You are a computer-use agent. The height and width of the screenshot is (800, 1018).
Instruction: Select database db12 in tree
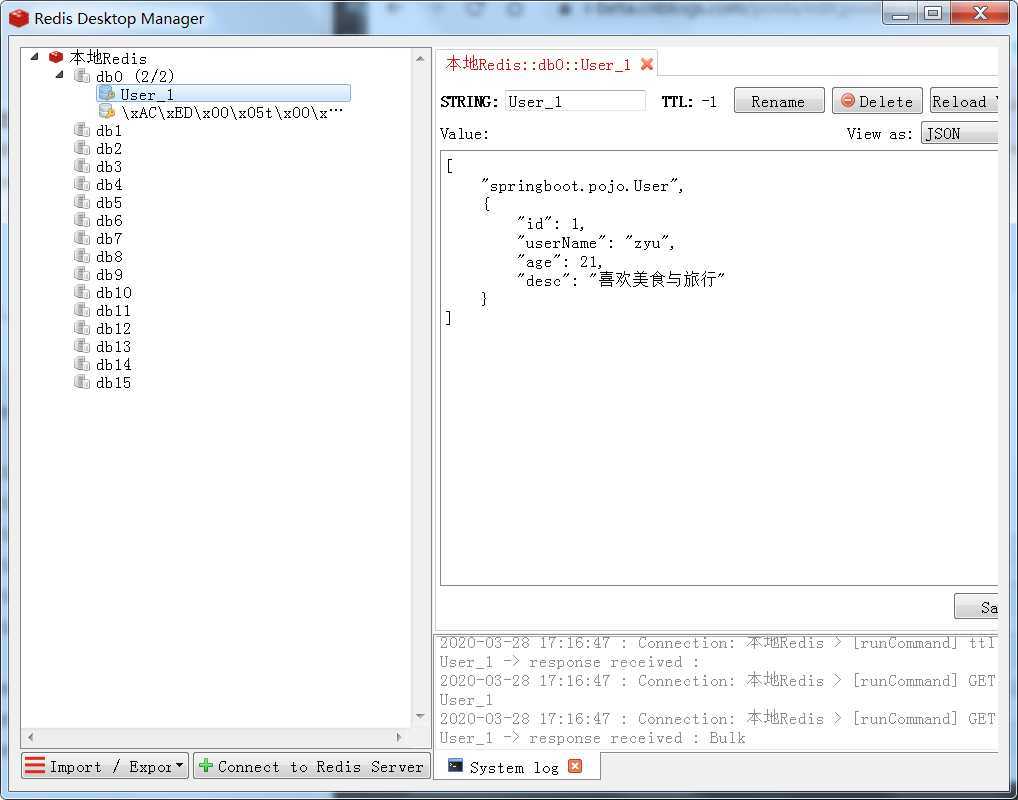[113, 329]
